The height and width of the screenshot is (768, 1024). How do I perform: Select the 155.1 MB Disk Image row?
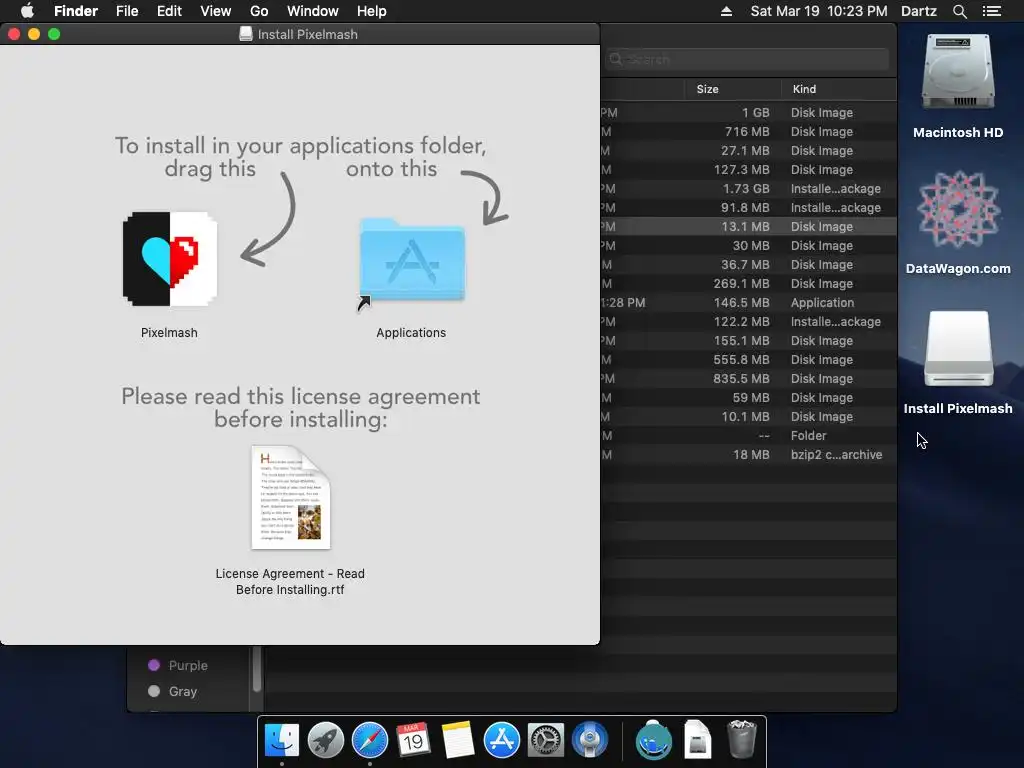click(x=748, y=340)
